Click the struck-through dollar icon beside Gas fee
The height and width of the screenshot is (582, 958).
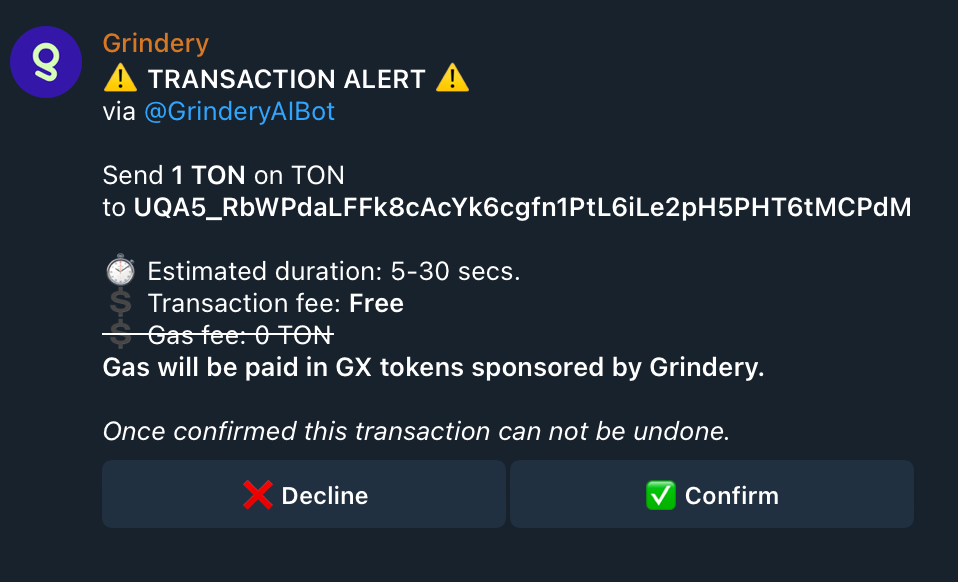coord(120,334)
